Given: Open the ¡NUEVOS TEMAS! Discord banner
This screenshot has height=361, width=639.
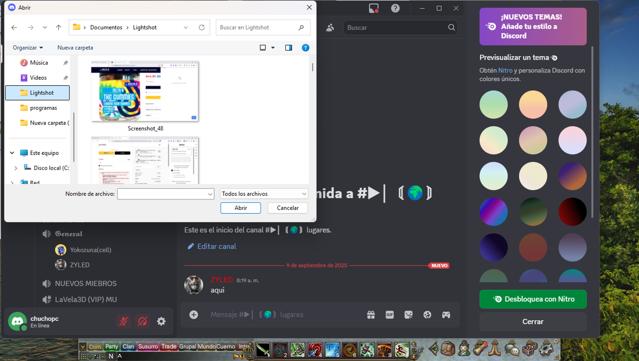Looking at the screenshot, I should pos(533,26).
